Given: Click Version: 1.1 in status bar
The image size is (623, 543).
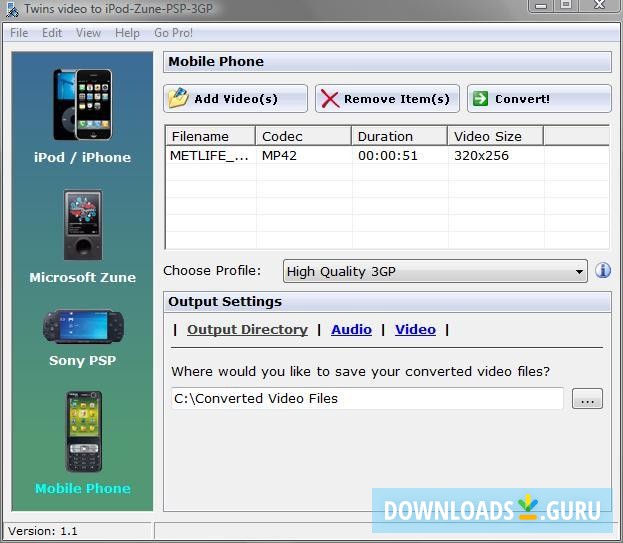Looking at the screenshot, I should tap(43, 531).
